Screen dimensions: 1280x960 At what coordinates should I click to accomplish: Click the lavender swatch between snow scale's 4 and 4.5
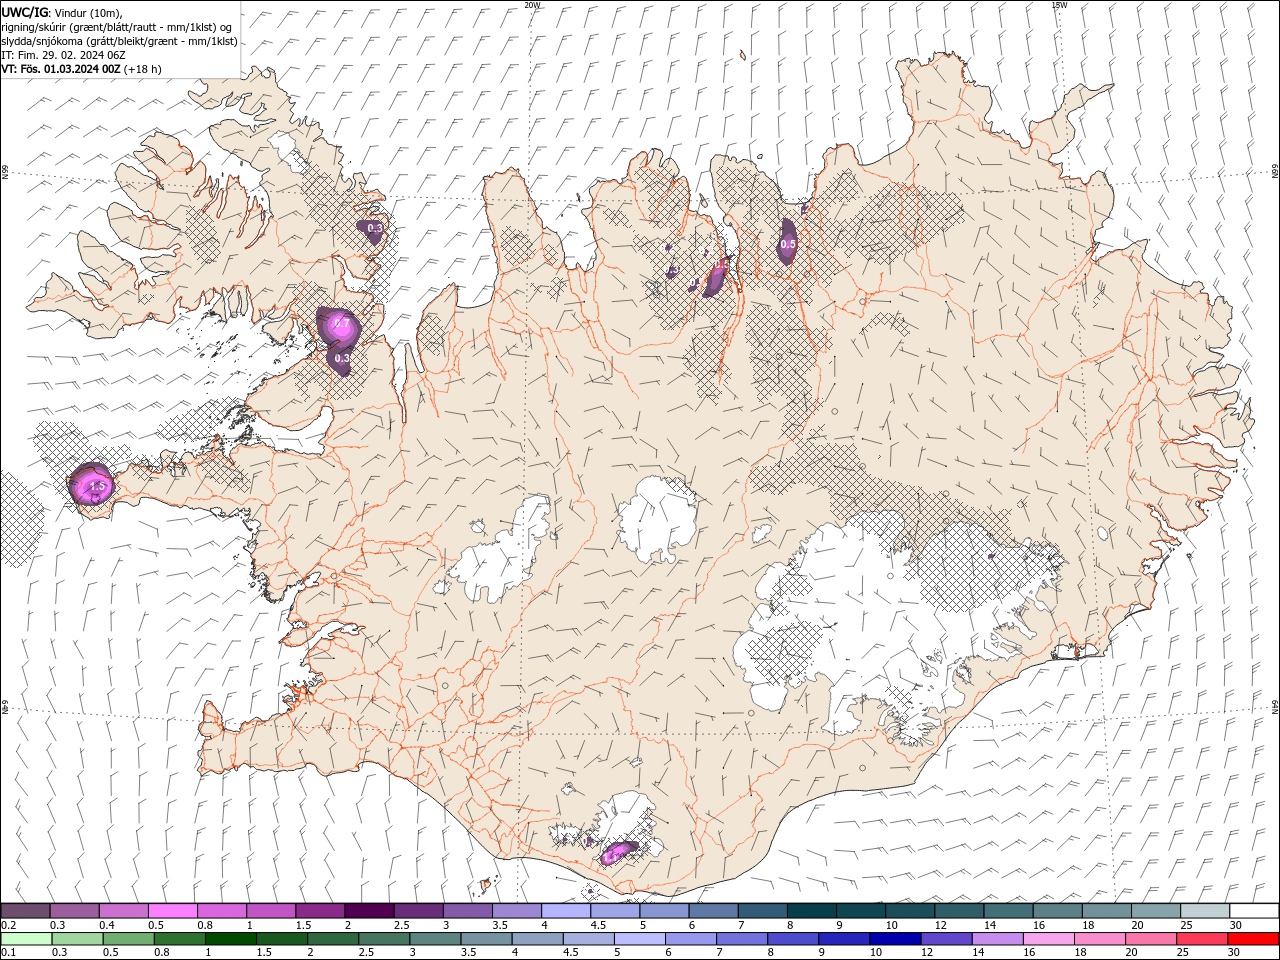tap(566, 911)
